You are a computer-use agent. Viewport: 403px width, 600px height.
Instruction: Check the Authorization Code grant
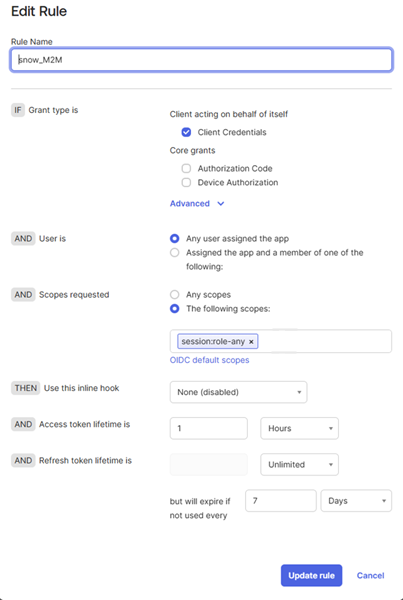point(186,168)
